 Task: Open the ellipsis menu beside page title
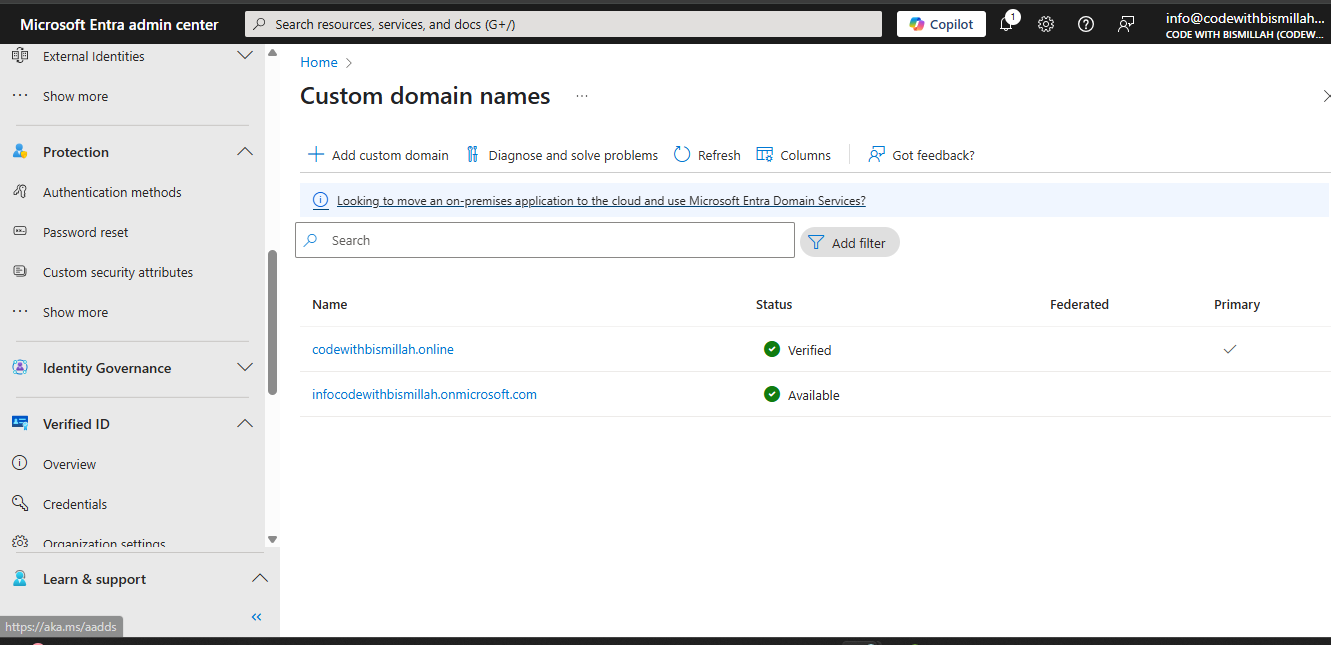click(582, 96)
